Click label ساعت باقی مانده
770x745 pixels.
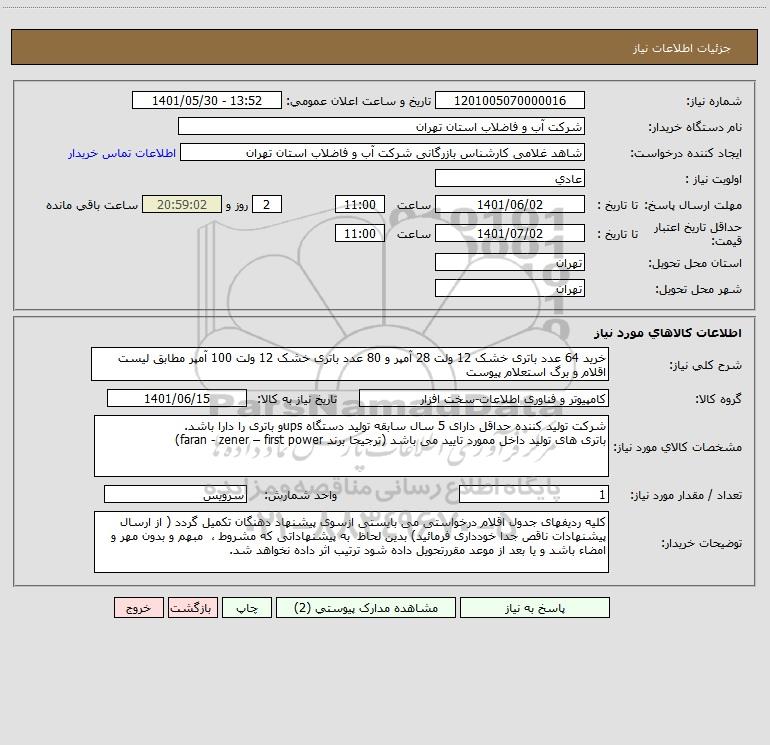point(92,205)
